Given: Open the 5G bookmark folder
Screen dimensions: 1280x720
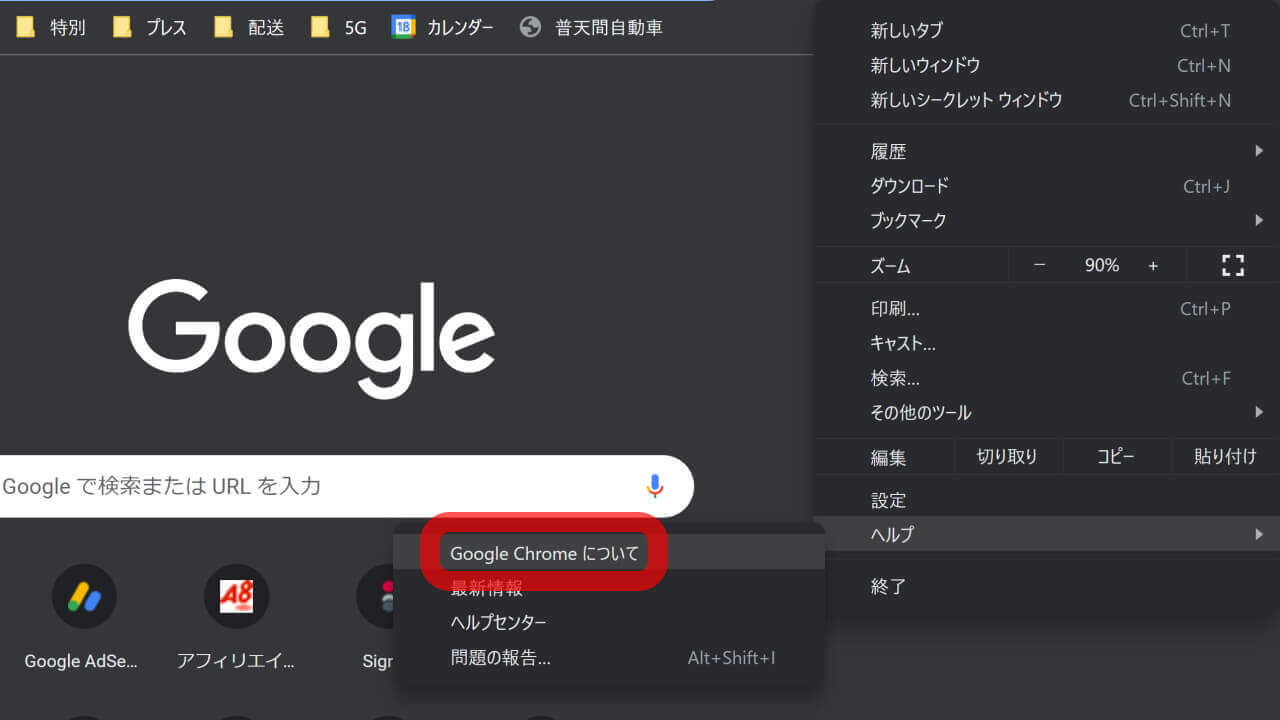Looking at the screenshot, I should point(340,27).
